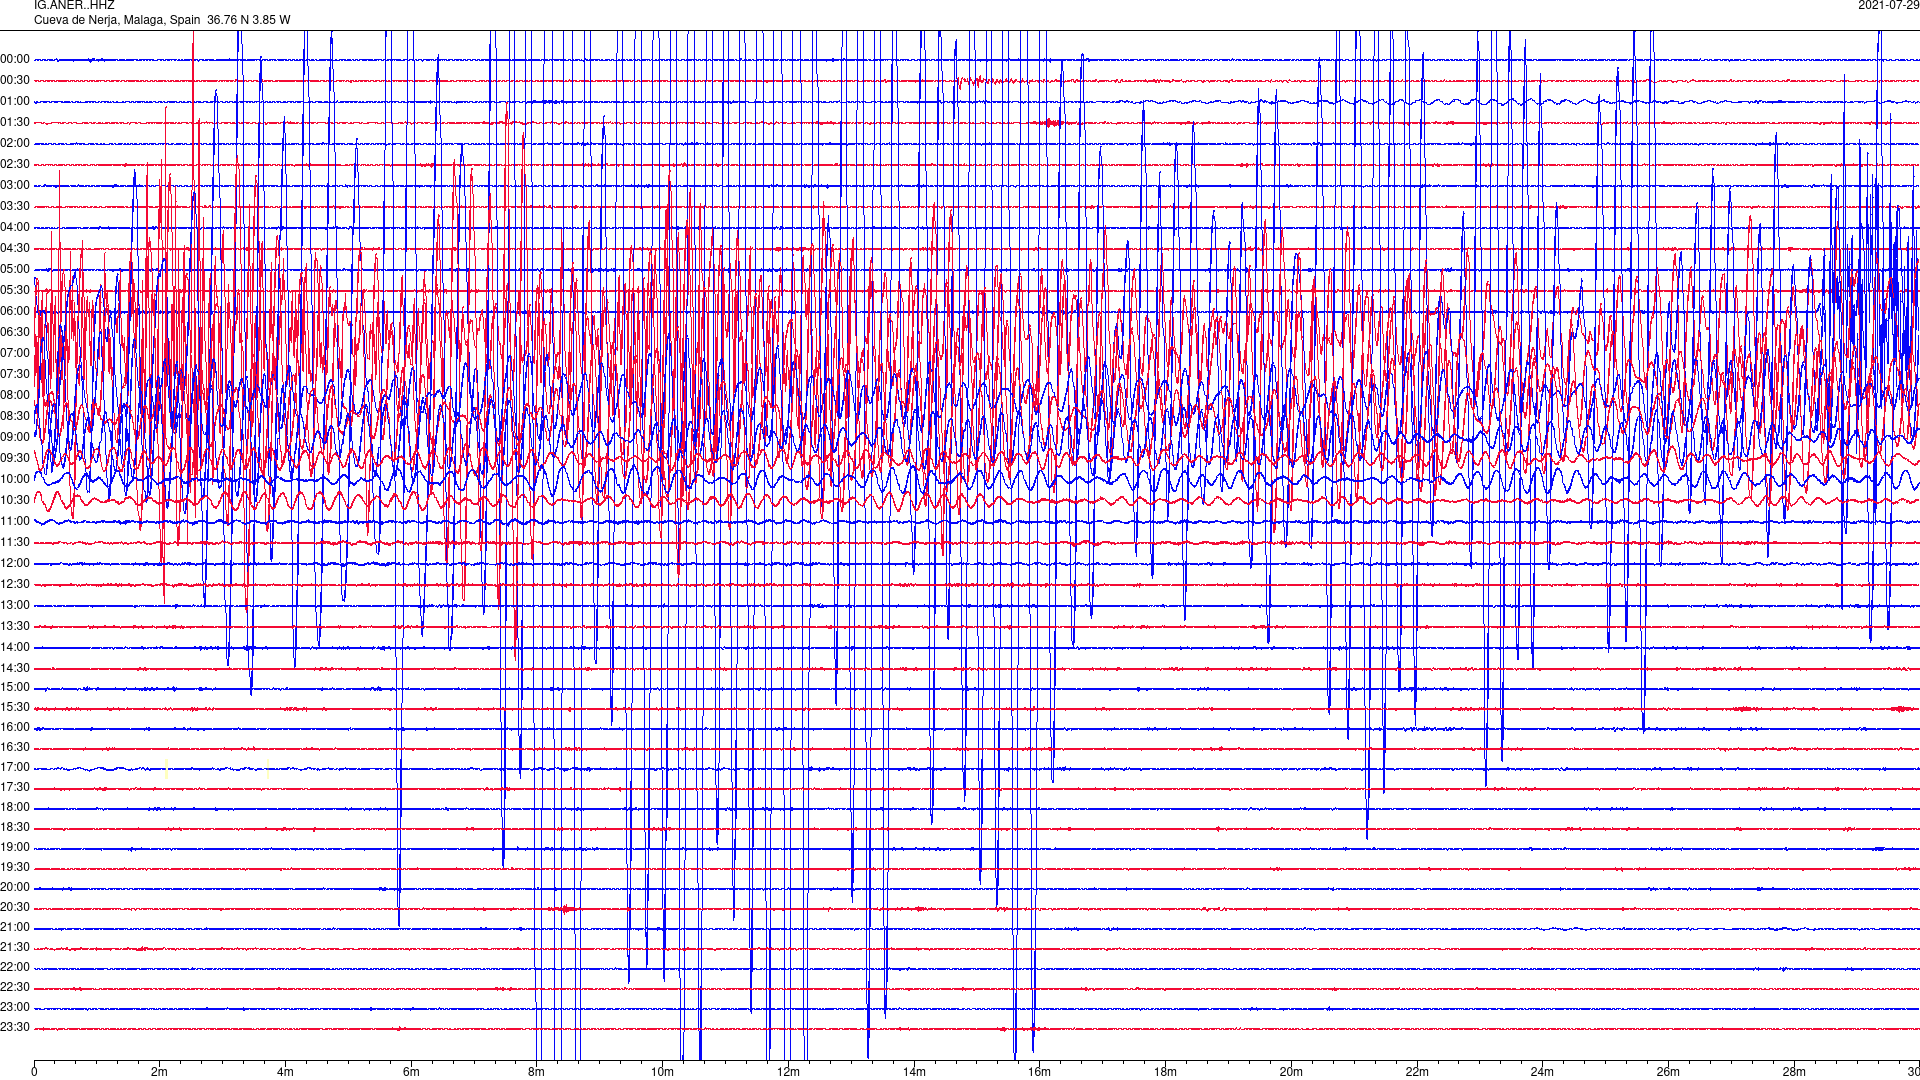The width and height of the screenshot is (1920, 1080).
Task: Click the 20m tick on time axis
Action: point(1291,1072)
